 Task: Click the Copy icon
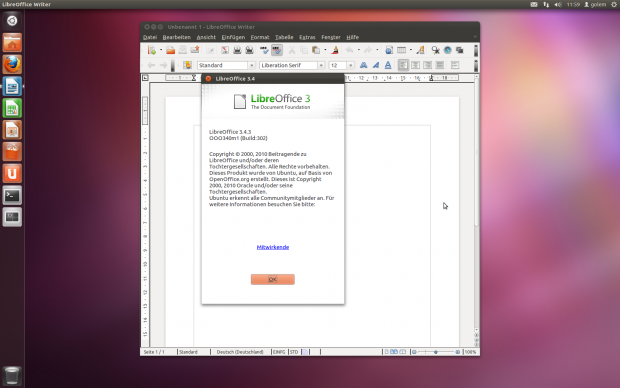304,50
